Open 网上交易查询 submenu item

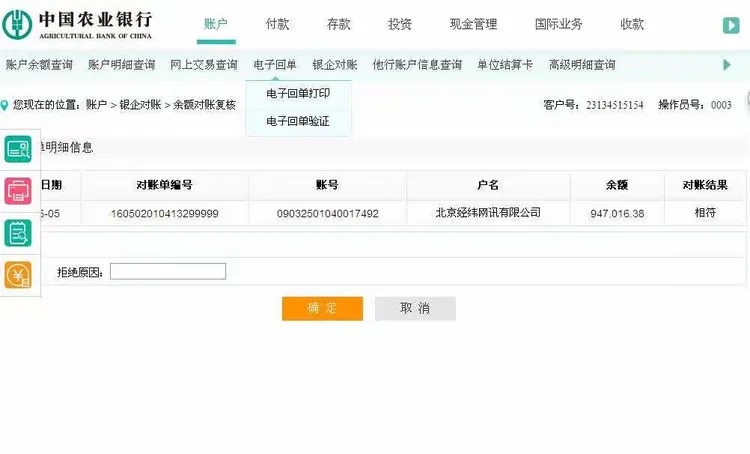204,65
